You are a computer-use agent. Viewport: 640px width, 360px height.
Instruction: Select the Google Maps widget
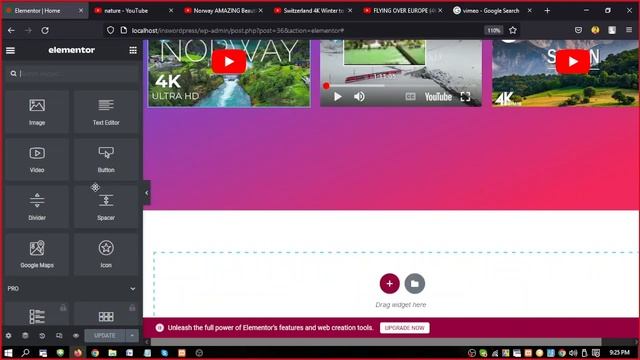pyautogui.click(x=37, y=254)
